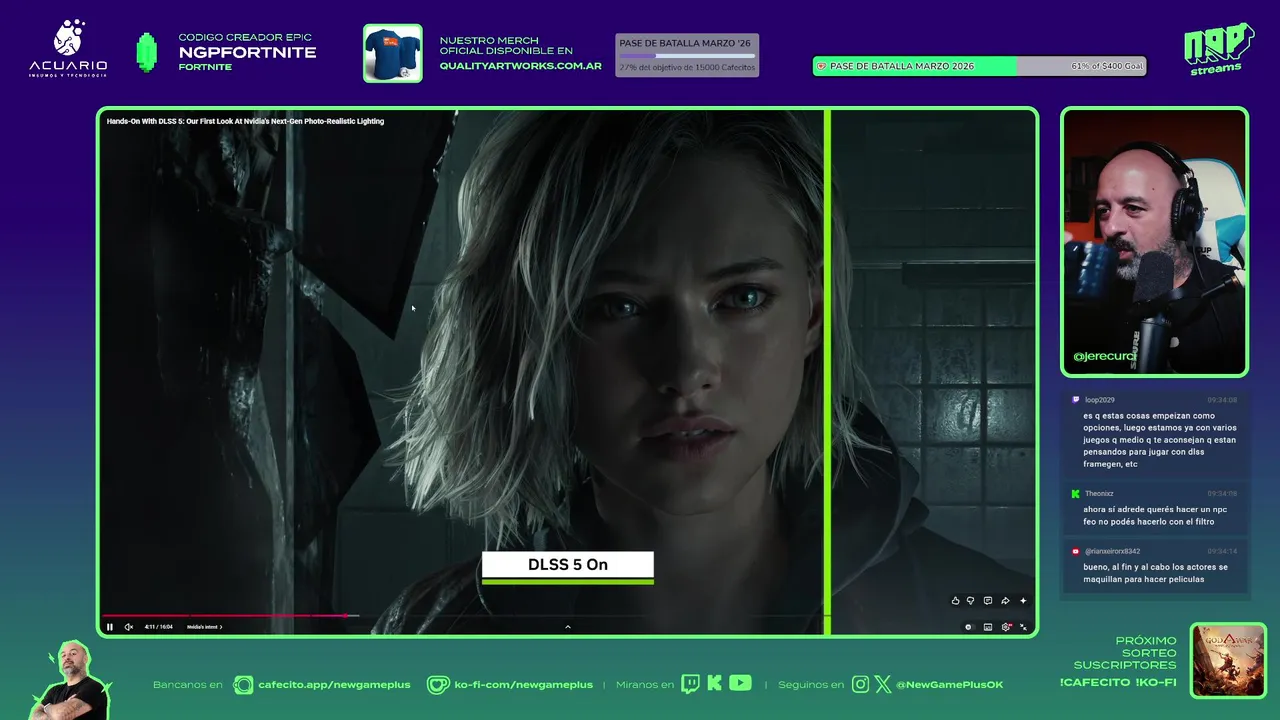The image size is (1280, 720).
Task: Click the Cafecitos goal progress bar
Action: (x=687, y=56)
